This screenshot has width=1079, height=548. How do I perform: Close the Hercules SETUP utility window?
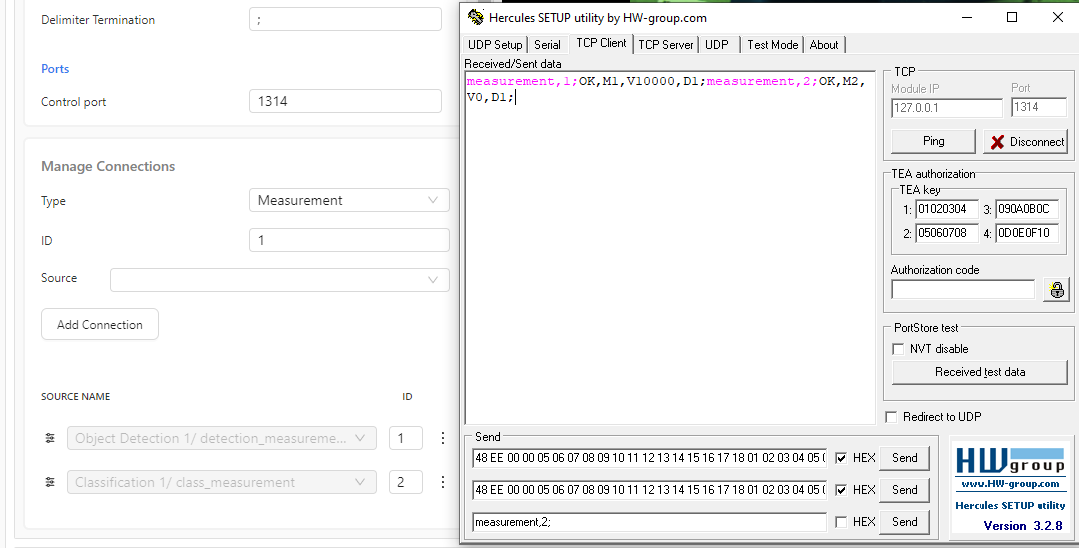pos(1058,17)
